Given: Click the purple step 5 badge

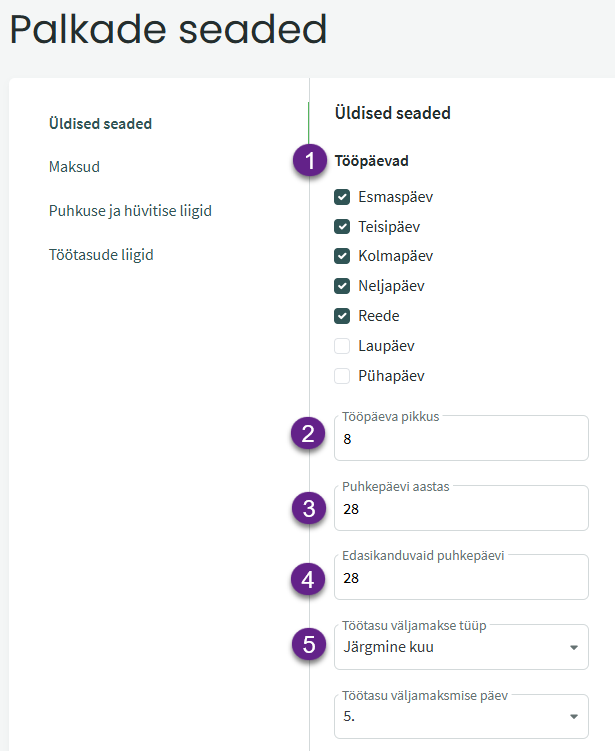Looking at the screenshot, I should (310, 645).
